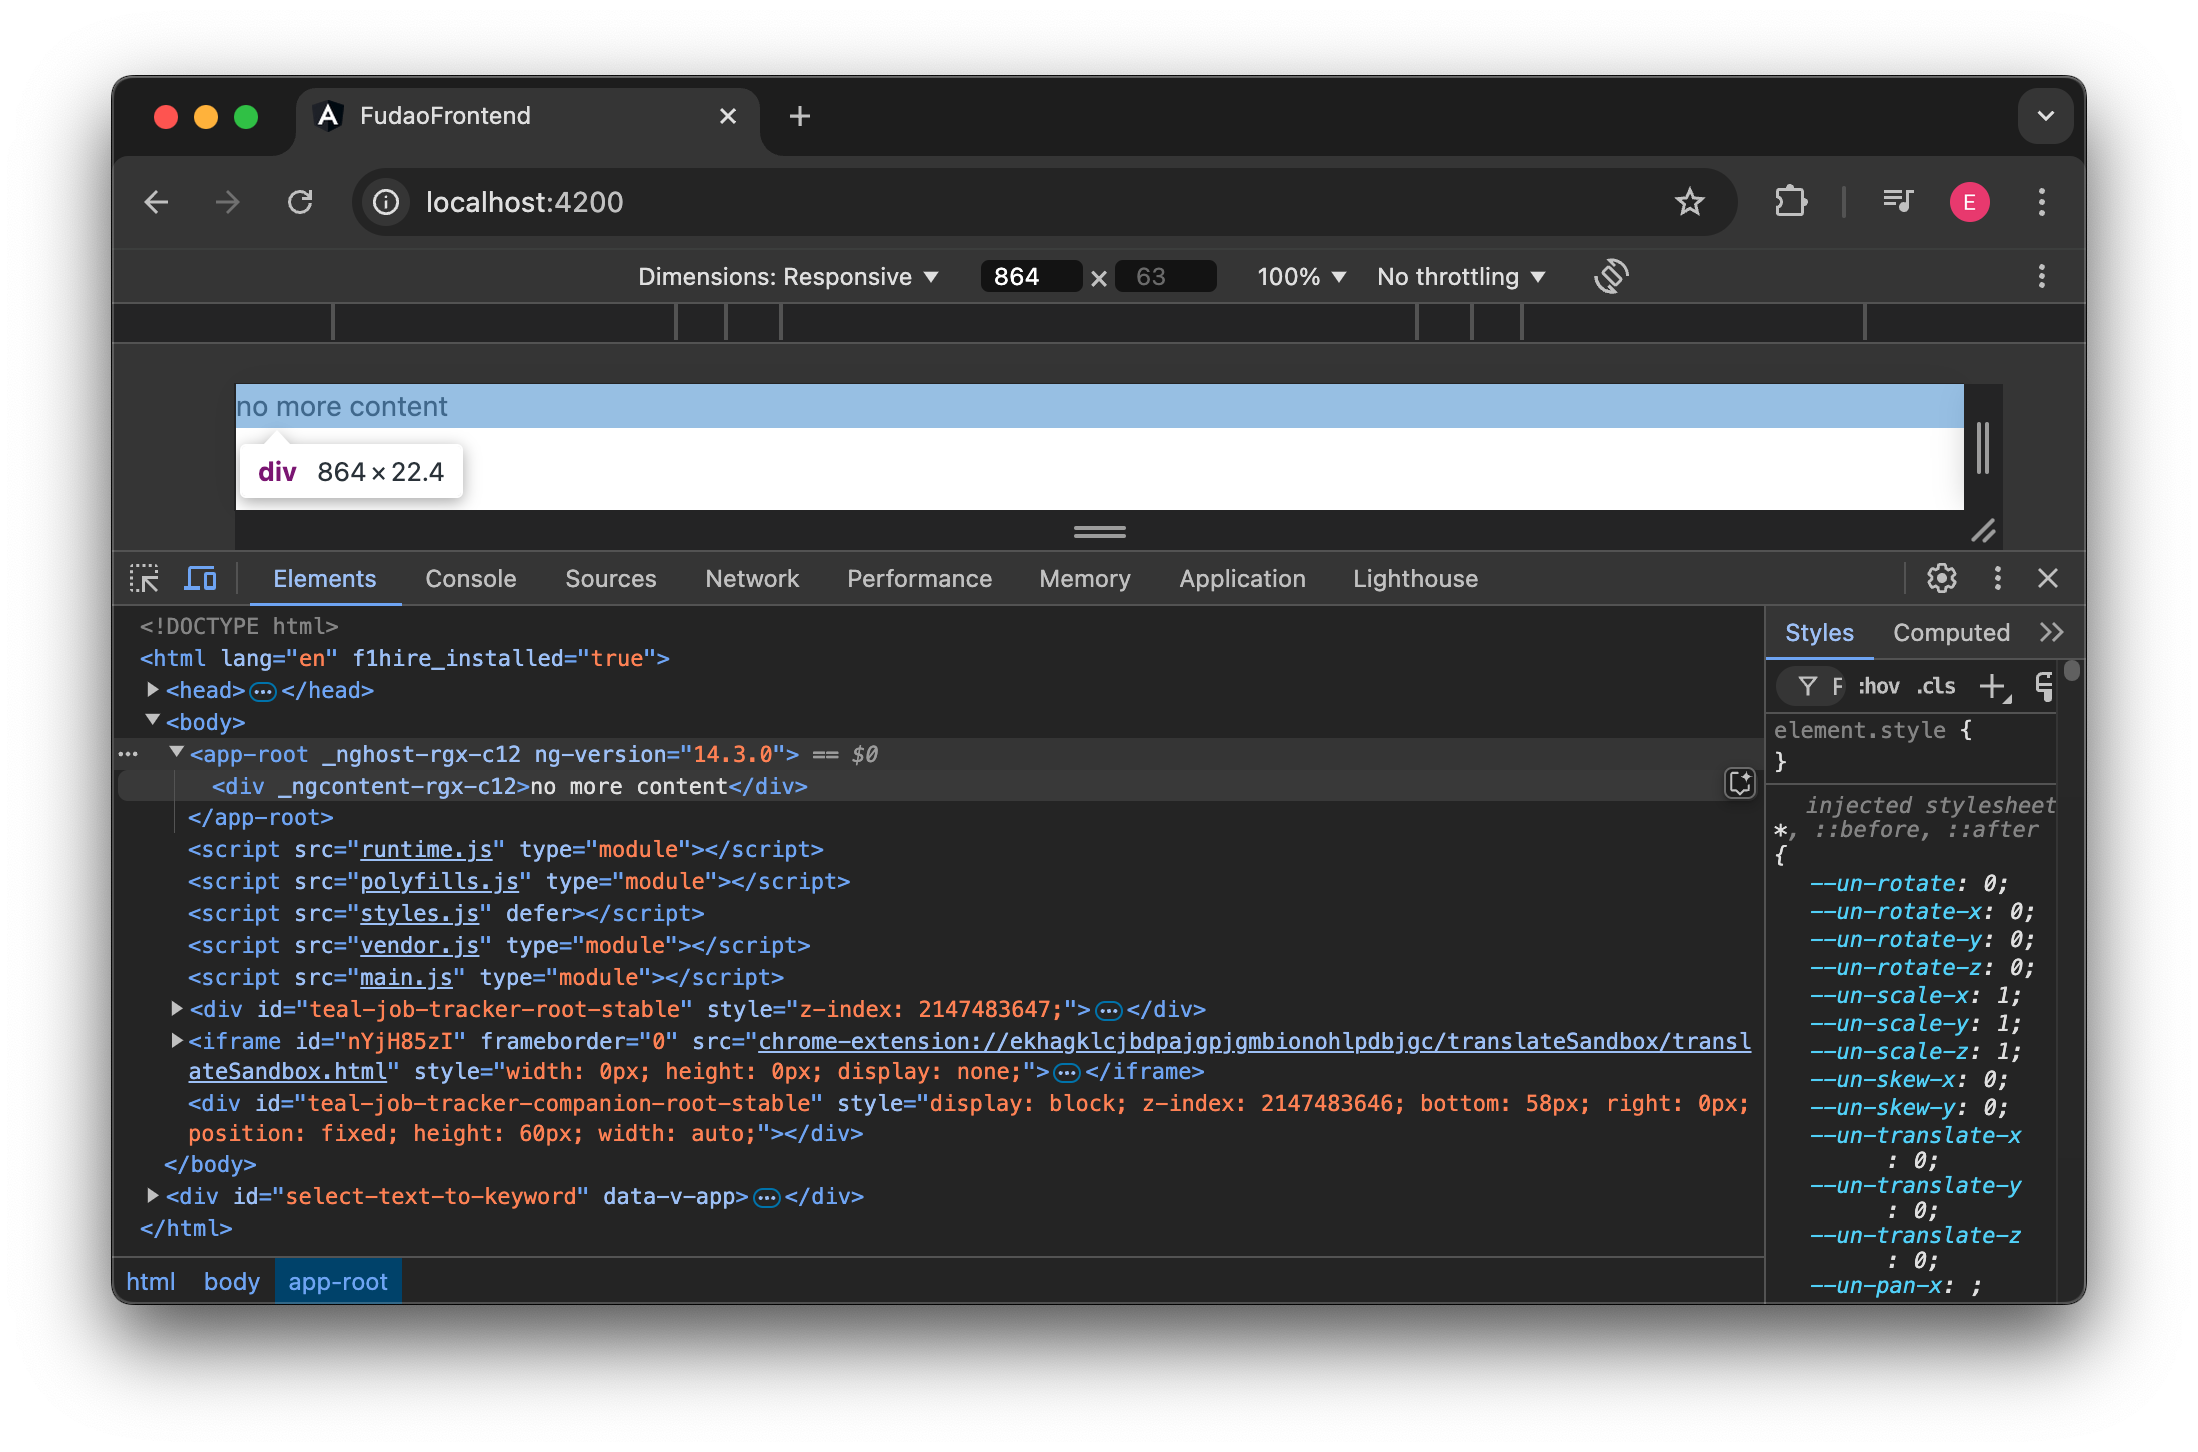This screenshot has height=1452, width=2198.
Task: Expand the head element in DOM tree
Action: pos(152,689)
